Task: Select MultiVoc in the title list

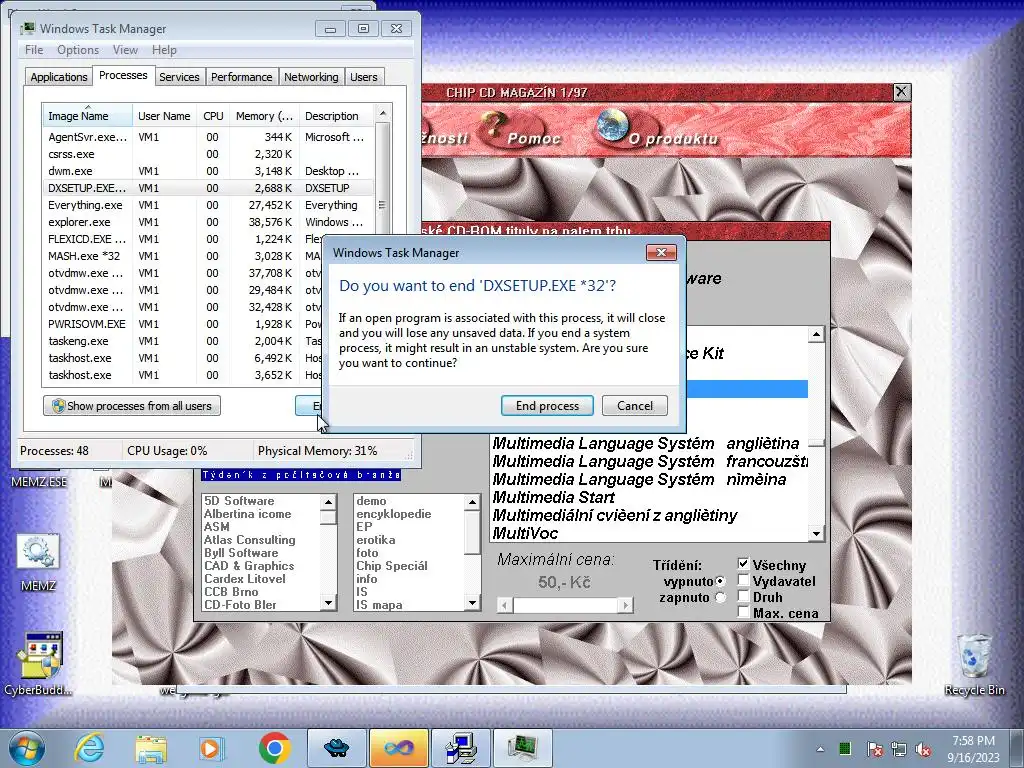Action: [526, 533]
